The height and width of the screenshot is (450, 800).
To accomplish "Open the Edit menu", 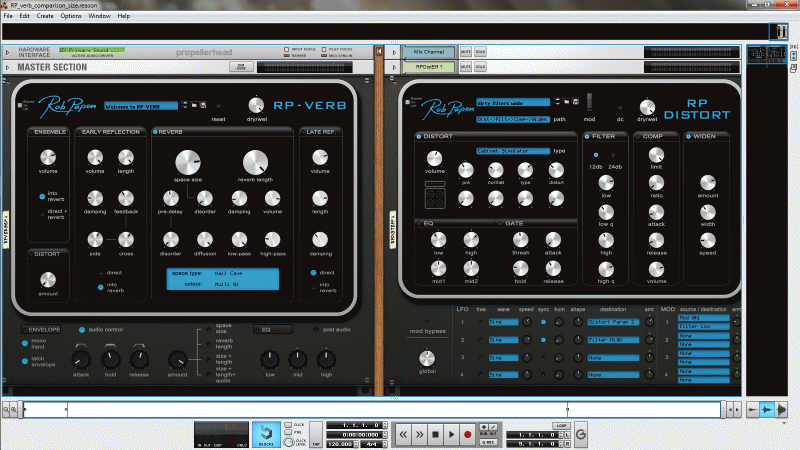I will (x=24, y=16).
